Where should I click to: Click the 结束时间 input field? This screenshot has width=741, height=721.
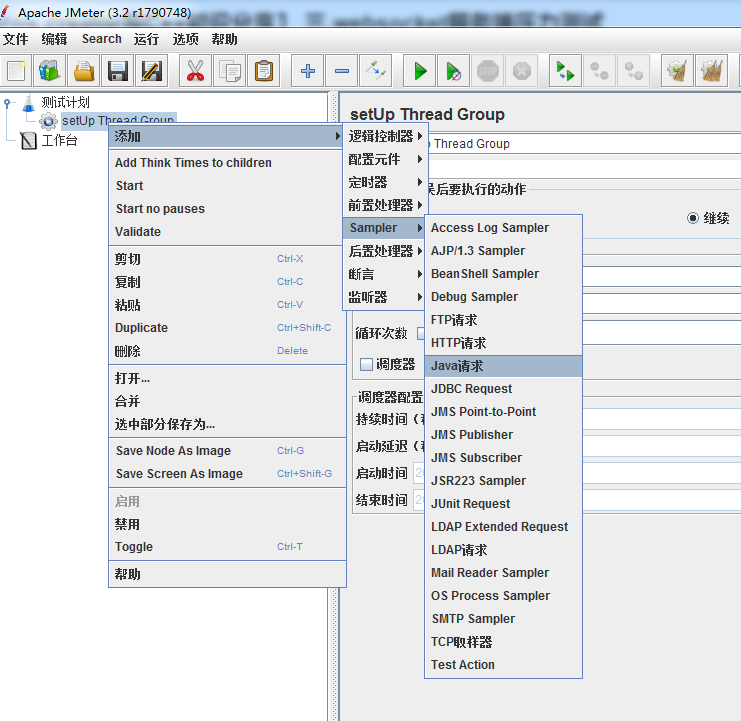click(577, 500)
